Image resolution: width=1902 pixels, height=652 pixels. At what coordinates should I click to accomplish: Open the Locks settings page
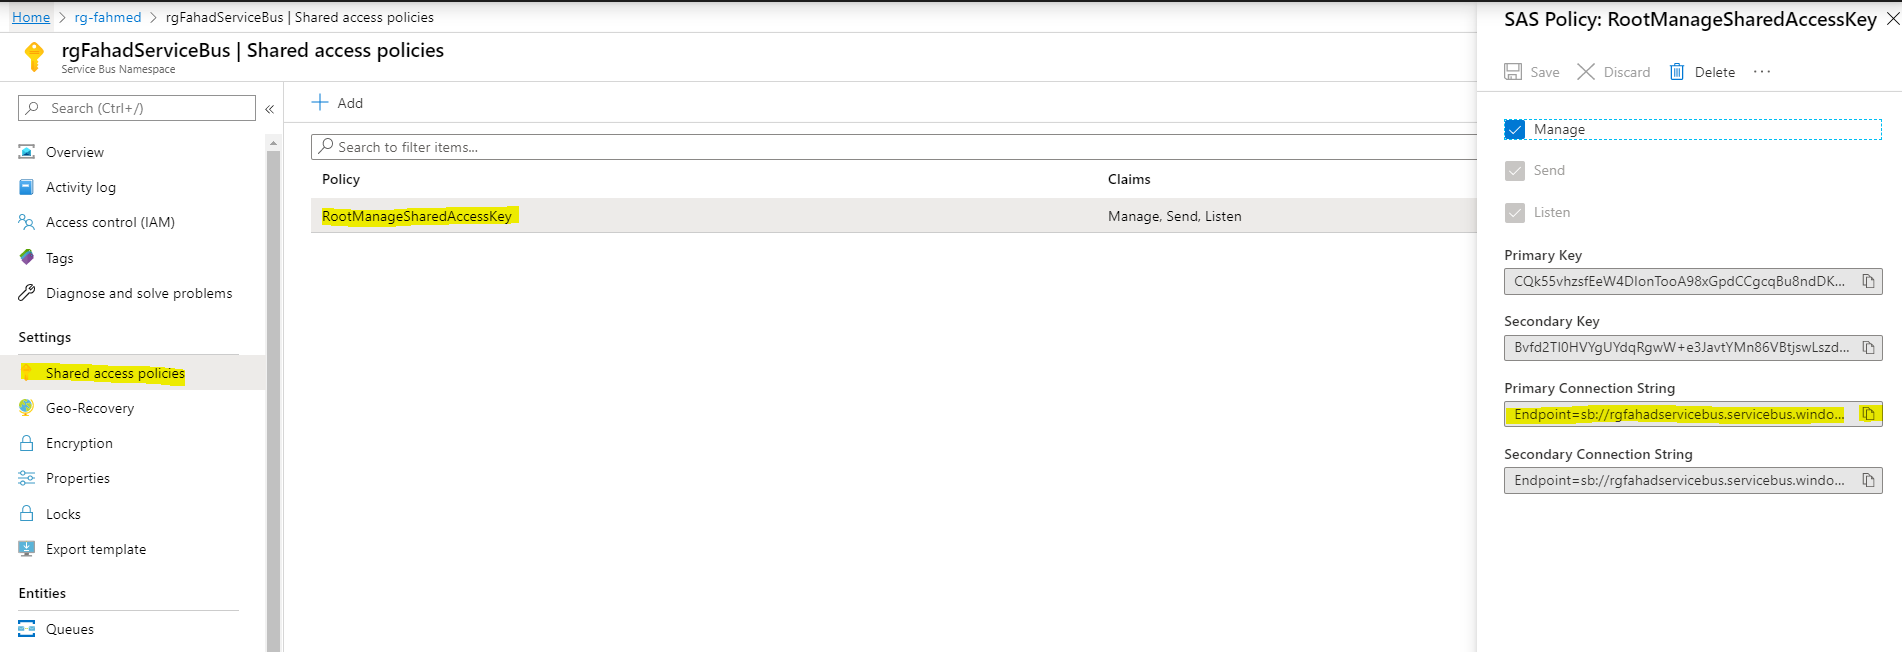[63, 514]
